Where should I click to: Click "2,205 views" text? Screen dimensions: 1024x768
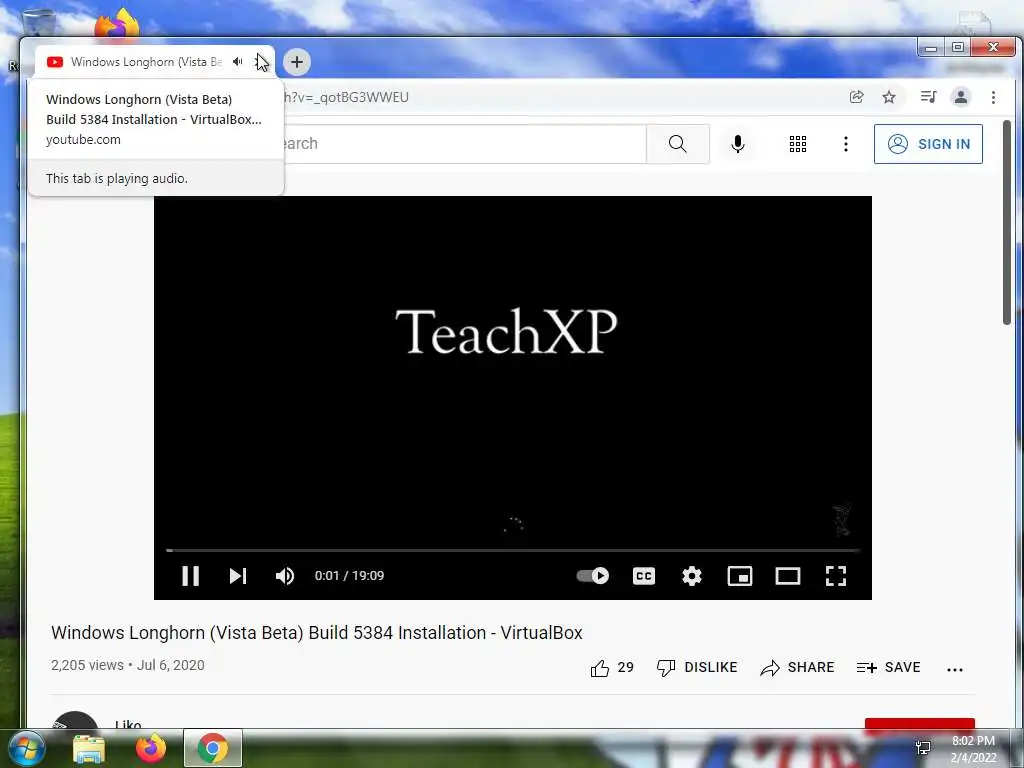pyautogui.click(x=87, y=665)
